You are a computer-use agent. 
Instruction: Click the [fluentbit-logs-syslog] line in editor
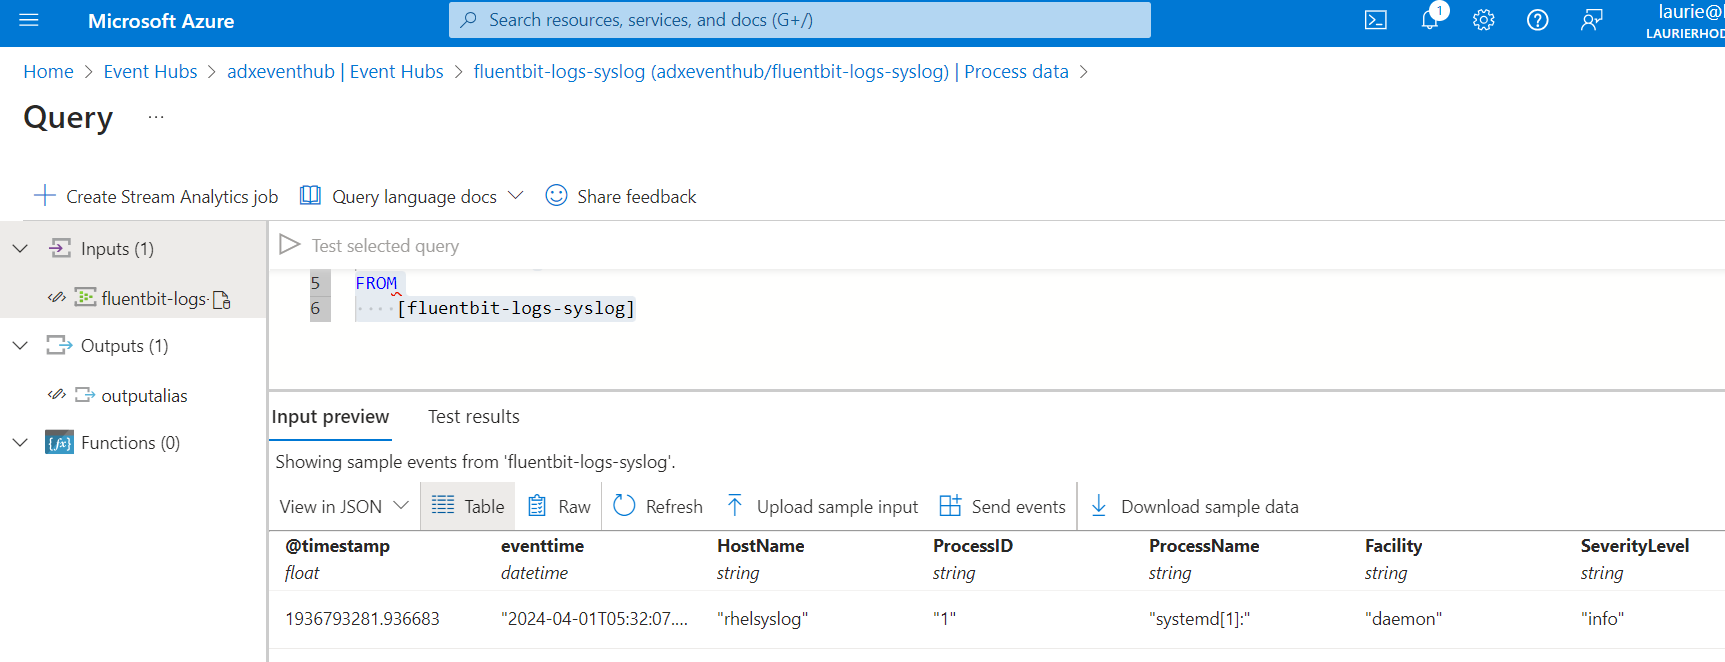pos(516,308)
